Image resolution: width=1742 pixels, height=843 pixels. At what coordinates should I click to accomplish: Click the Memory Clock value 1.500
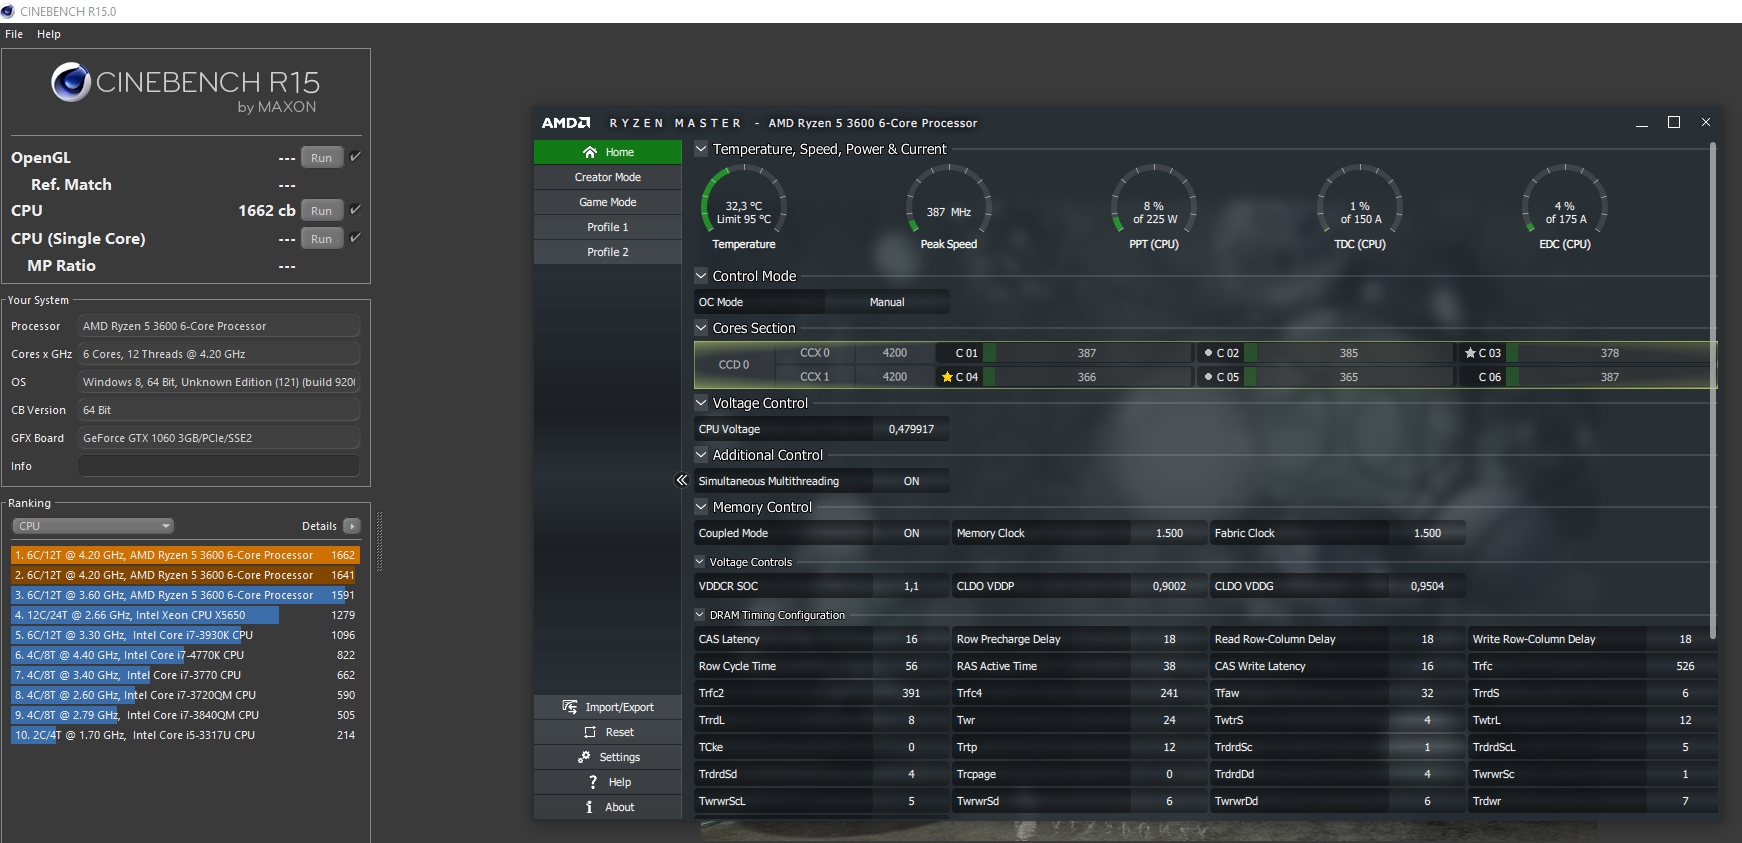pyautogui.click(x=1169, y=533)
